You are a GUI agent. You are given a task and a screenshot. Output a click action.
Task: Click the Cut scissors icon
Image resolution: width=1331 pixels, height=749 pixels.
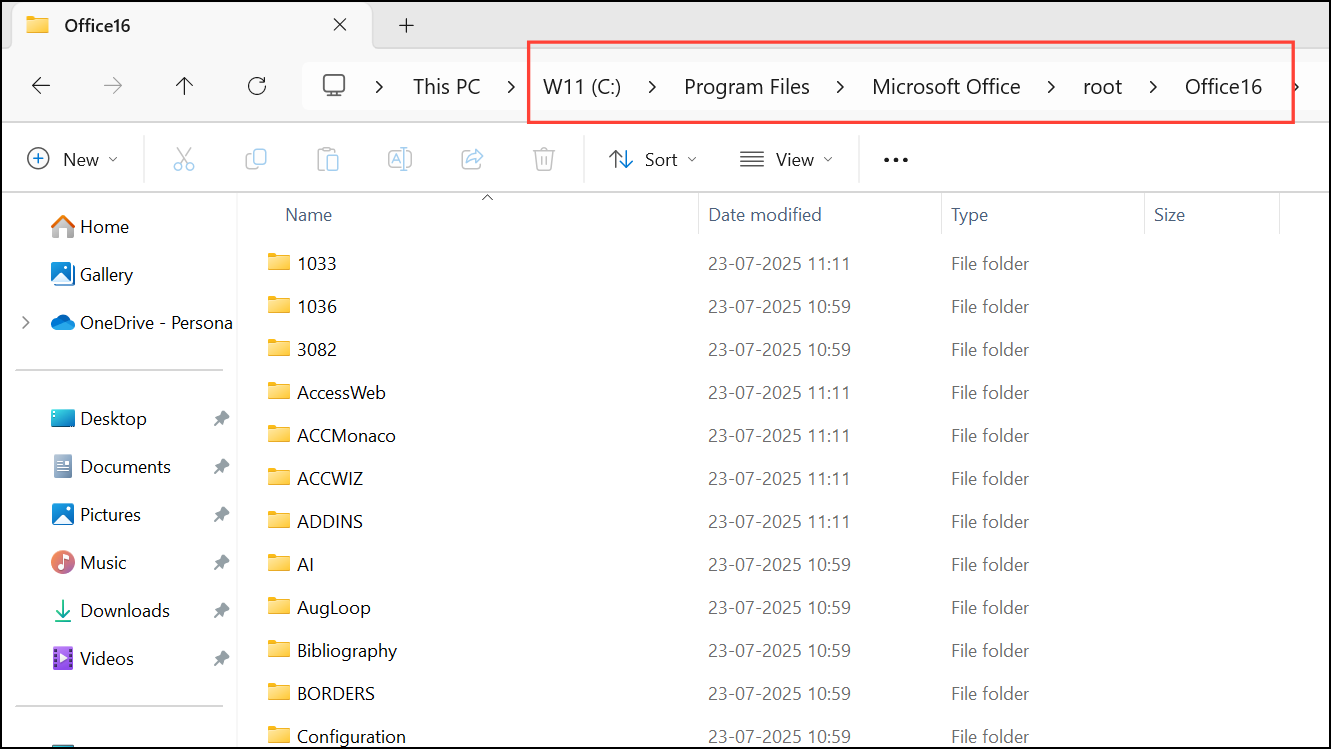184,159
